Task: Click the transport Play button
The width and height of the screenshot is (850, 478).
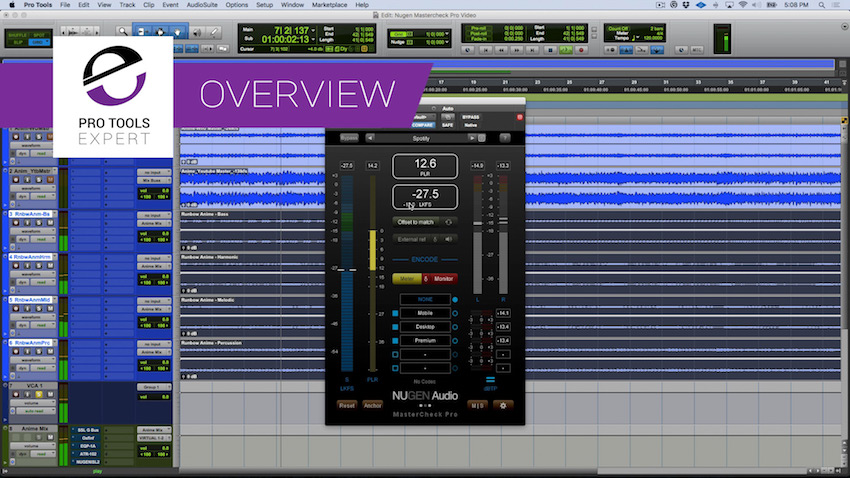Action: pos(565,50)
